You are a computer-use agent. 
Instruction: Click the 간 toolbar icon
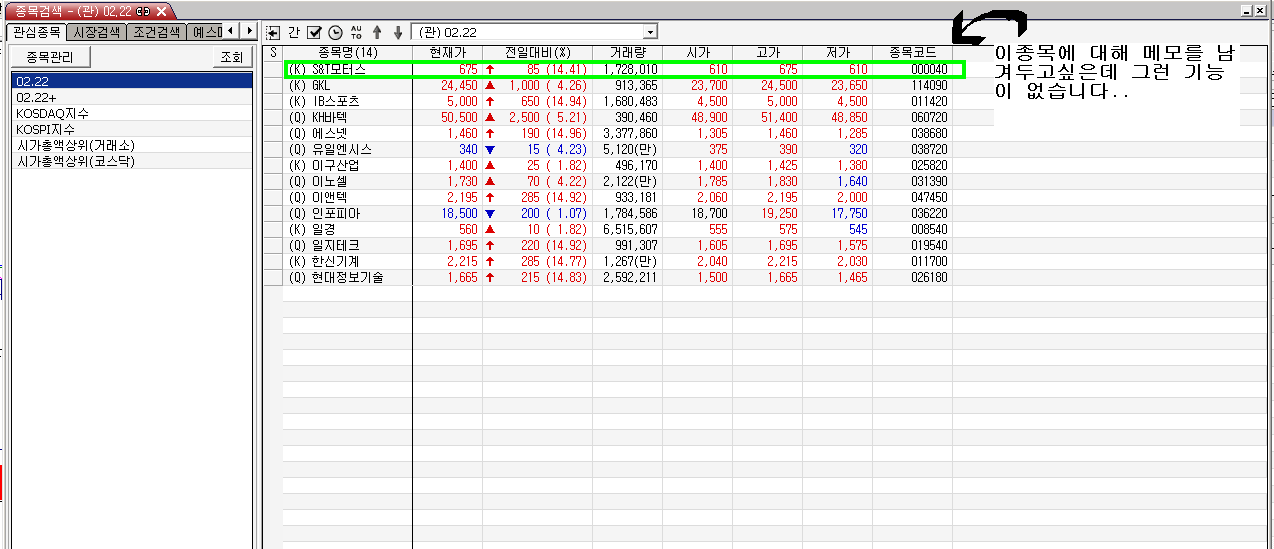(x=294, y=32)
